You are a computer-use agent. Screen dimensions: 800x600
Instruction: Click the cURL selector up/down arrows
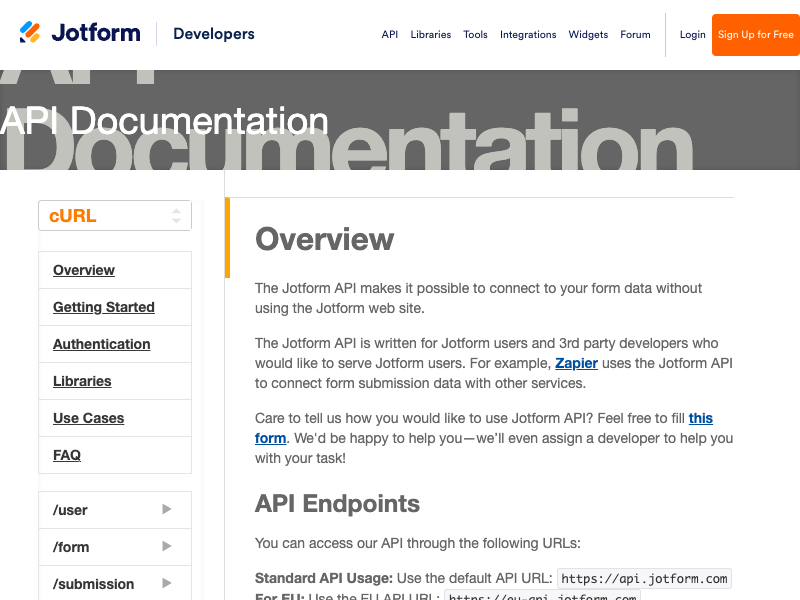pos(176,216)
